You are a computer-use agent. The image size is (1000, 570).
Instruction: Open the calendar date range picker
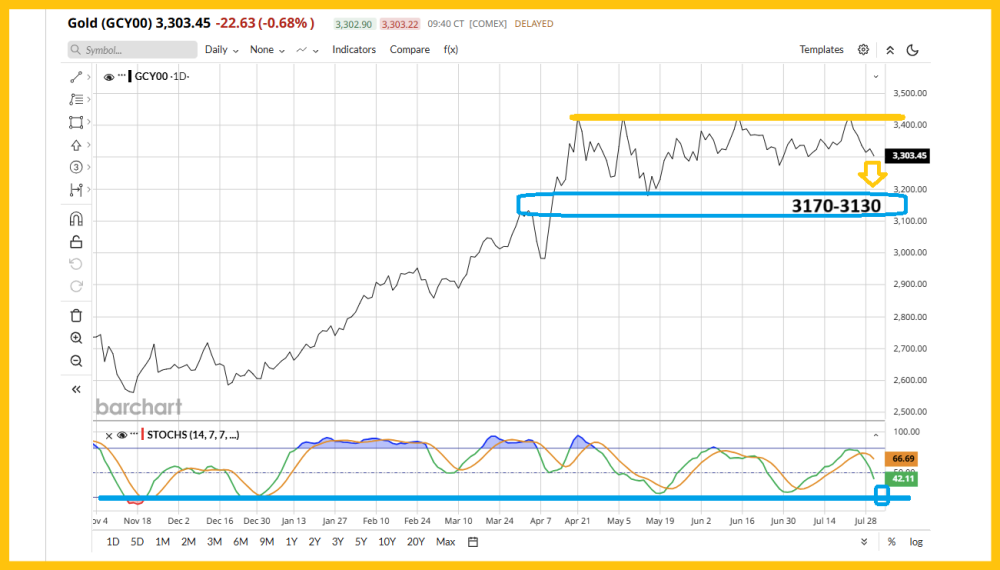tap(473, 542)
